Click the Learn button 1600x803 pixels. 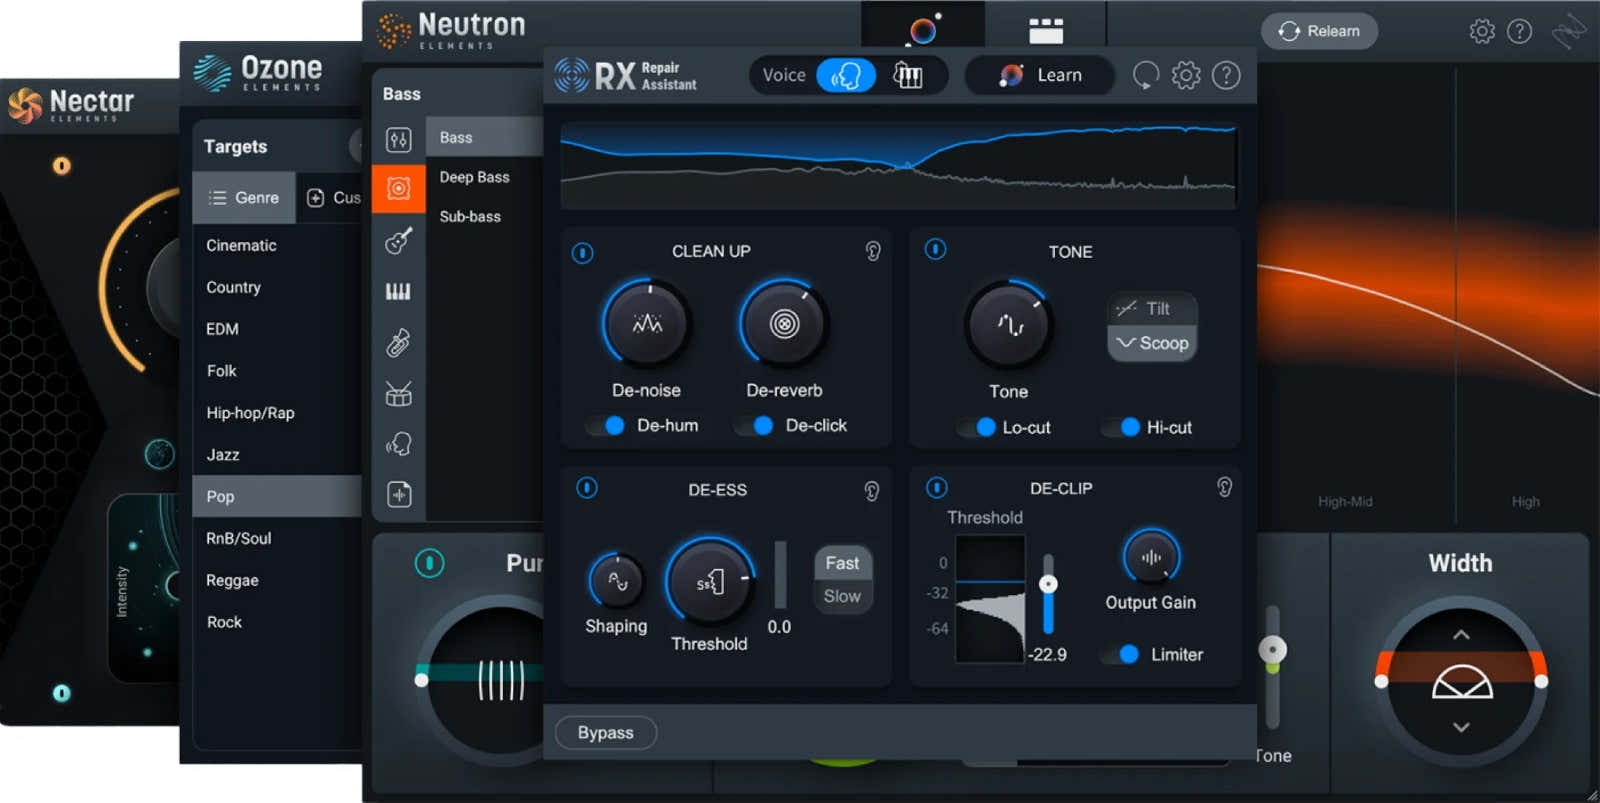click(1040, 75)
